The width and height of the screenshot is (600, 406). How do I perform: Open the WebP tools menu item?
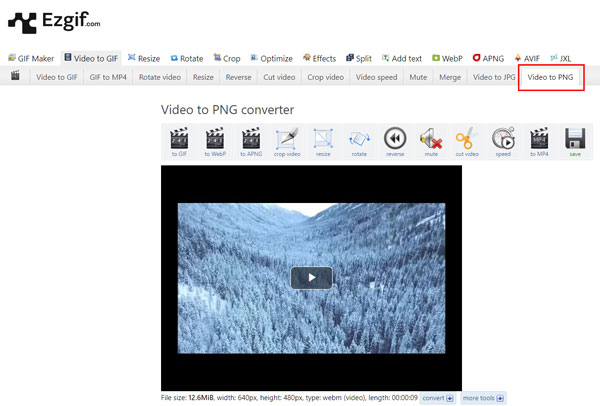pos(447,59)
